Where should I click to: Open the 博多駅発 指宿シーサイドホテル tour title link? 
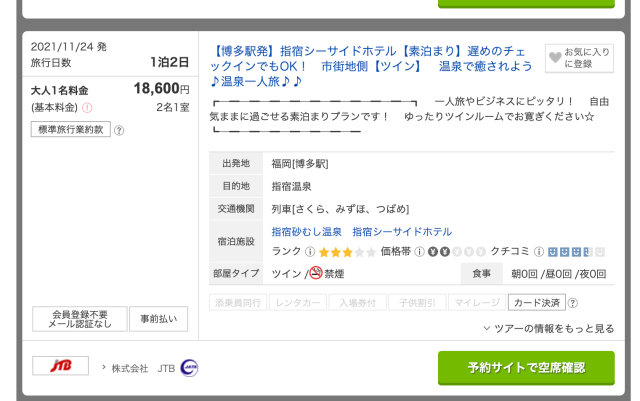(371, 66)
